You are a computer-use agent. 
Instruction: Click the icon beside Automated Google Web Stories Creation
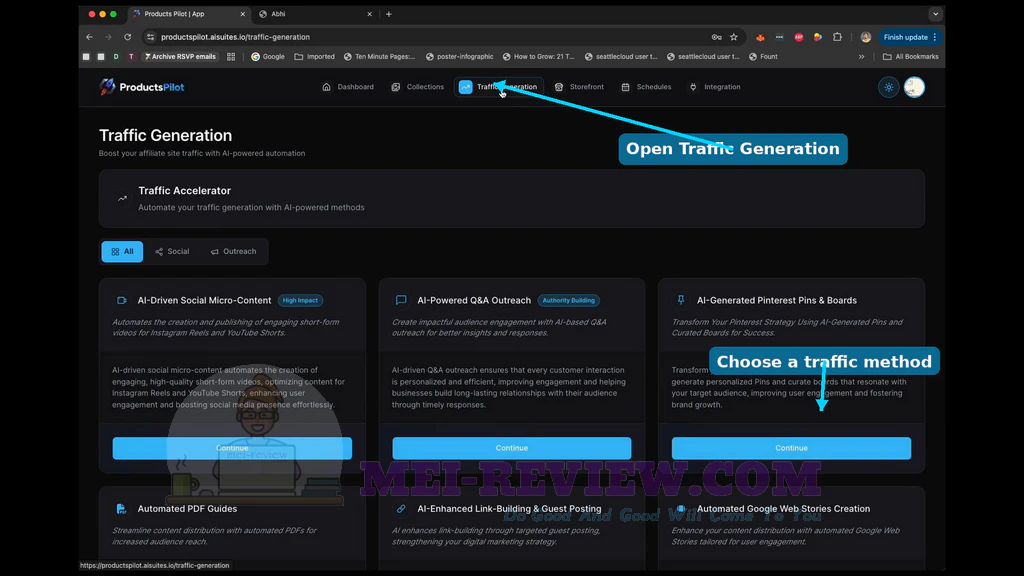click(x=681, y=509)
